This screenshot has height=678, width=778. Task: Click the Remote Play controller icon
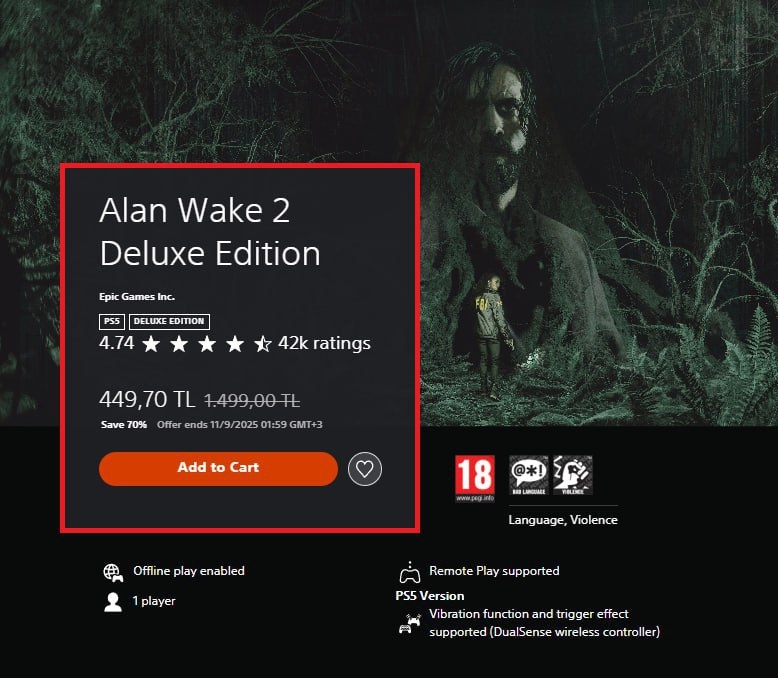point(410,572)
